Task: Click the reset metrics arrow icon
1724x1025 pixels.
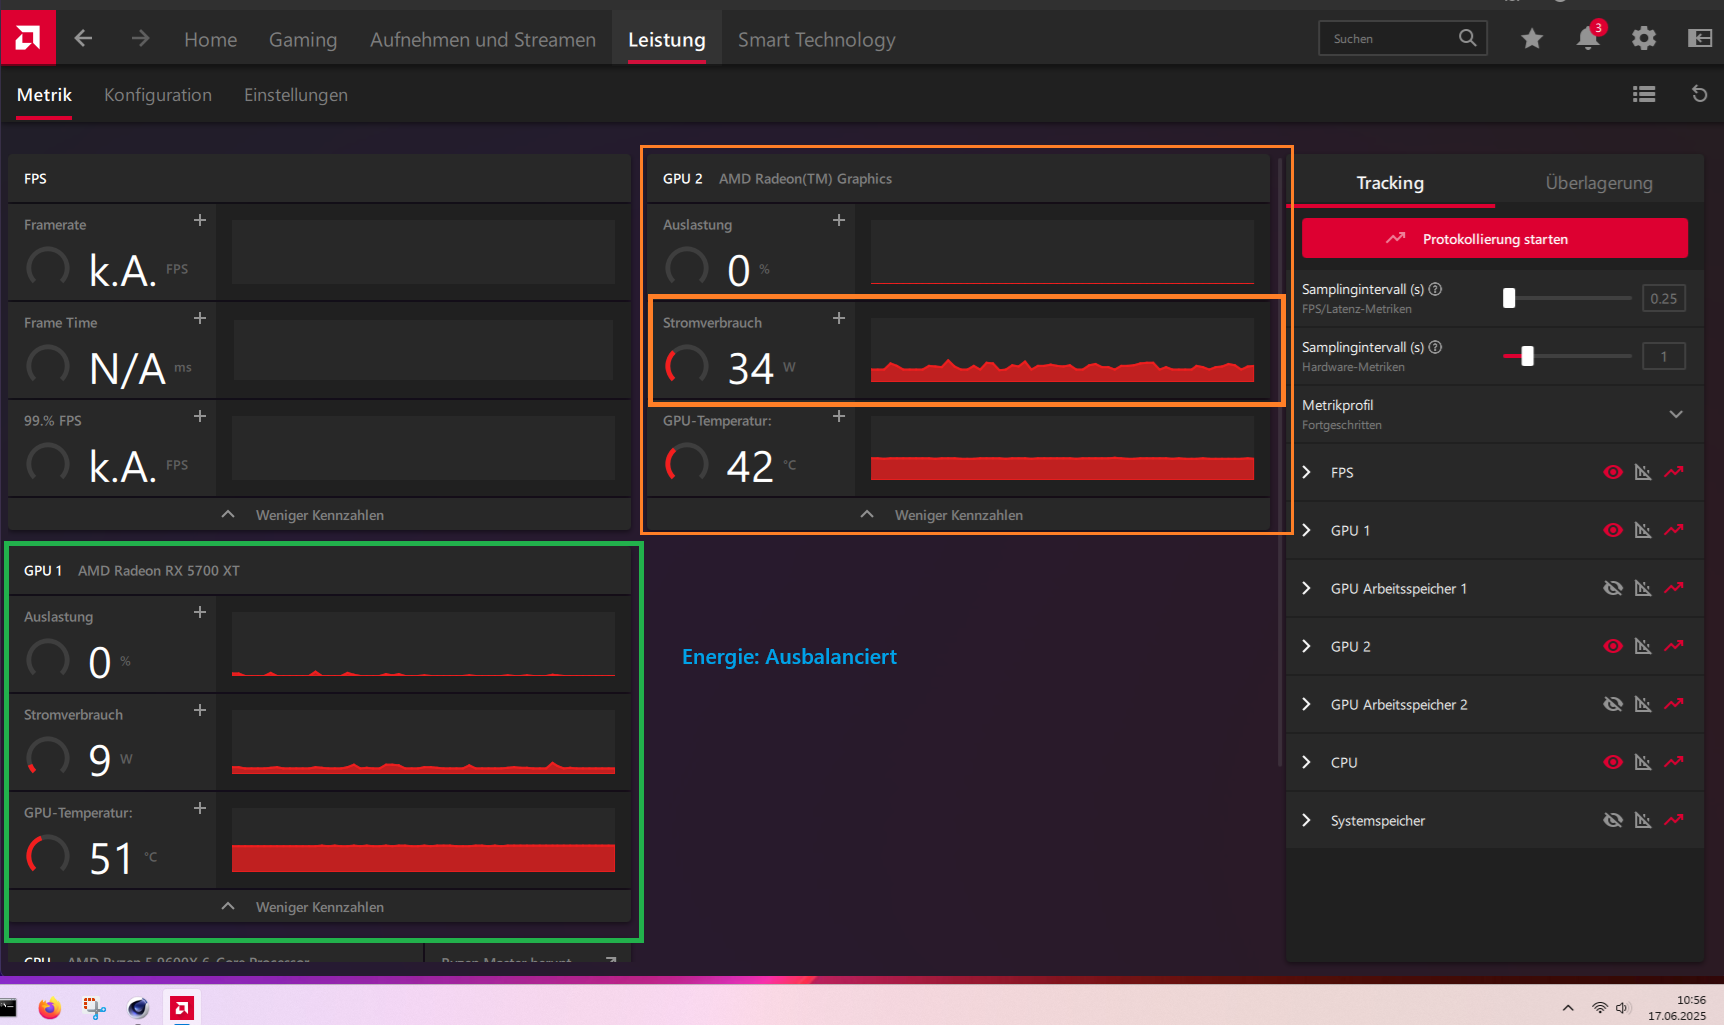Action: click(x=1699, y=94)
